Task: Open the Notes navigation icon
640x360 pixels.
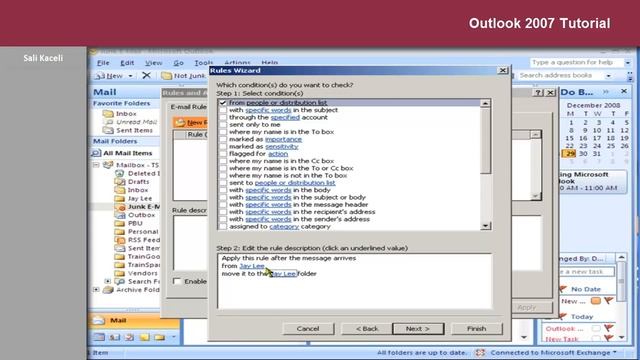Action: [144, 337]
